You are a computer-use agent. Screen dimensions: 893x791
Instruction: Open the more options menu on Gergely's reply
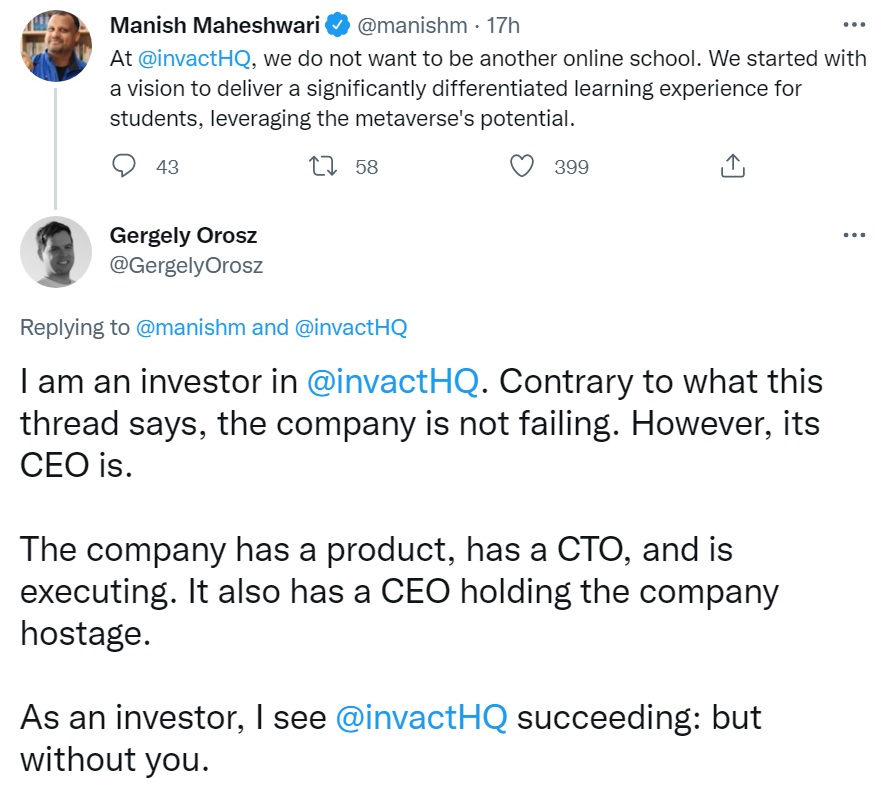click(853, 235)
